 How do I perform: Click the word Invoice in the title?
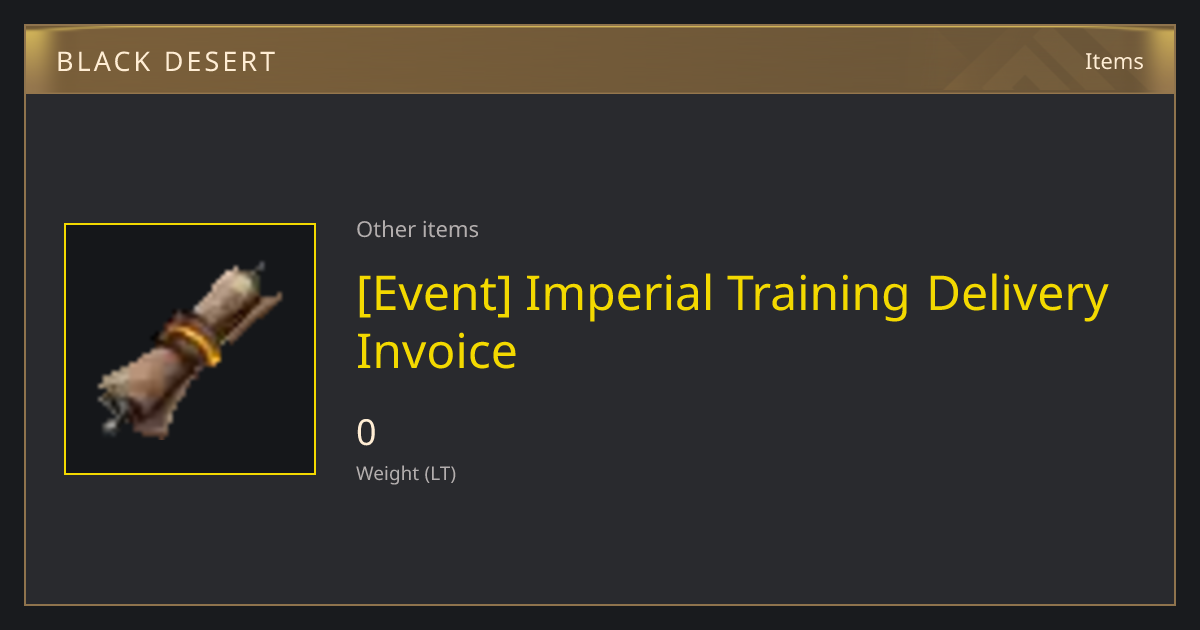click(x=437, y=351)
